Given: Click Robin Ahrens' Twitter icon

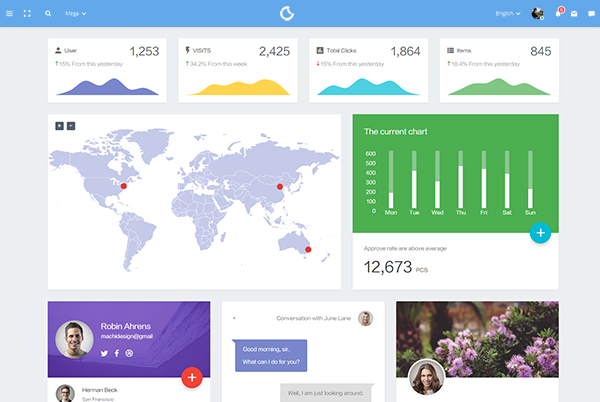Looking at the screenshot, I should (104, 353).
